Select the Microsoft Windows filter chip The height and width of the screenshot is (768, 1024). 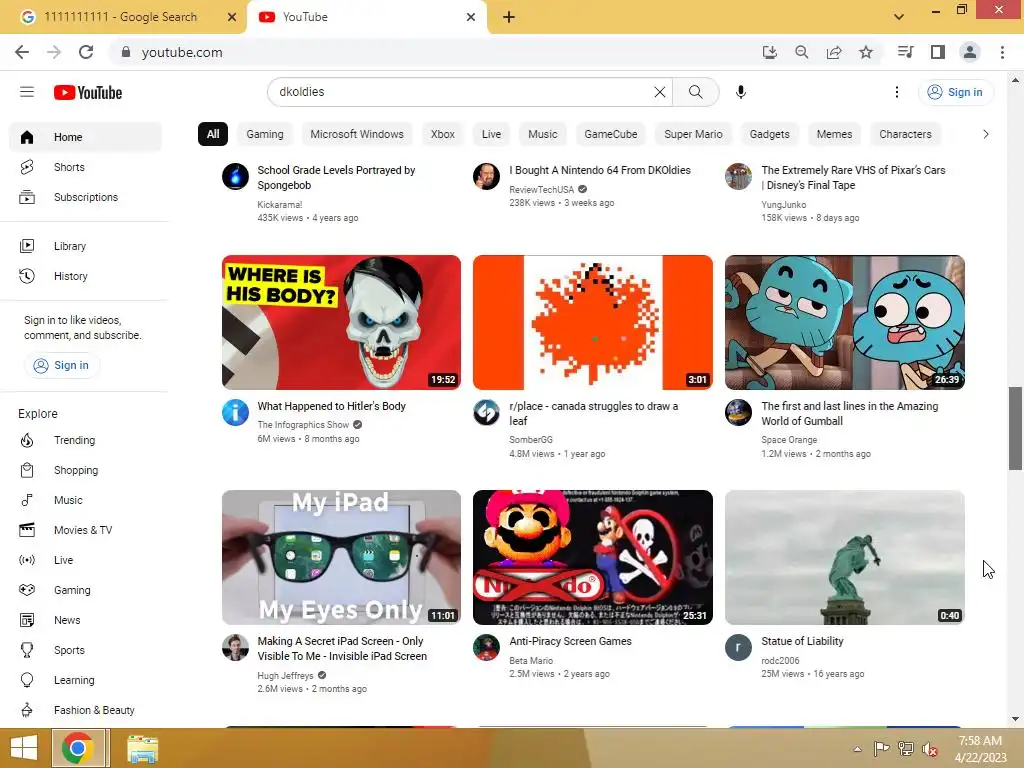point(357,134)
